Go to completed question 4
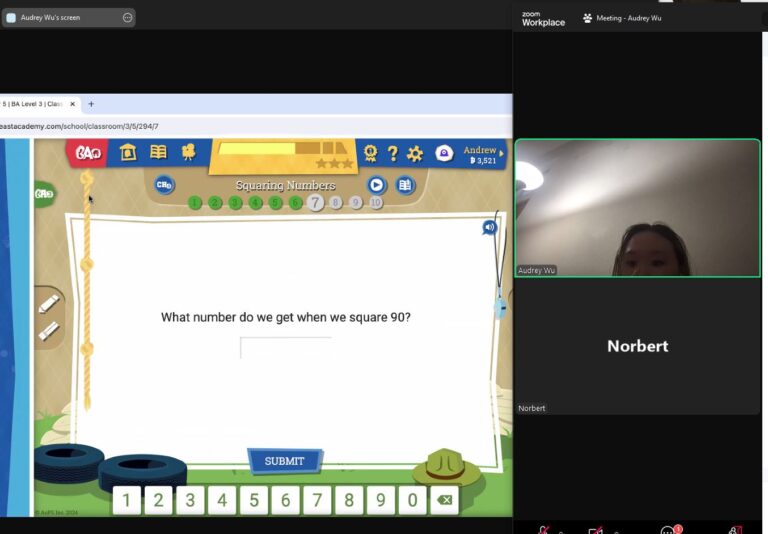 pos(255,202)
